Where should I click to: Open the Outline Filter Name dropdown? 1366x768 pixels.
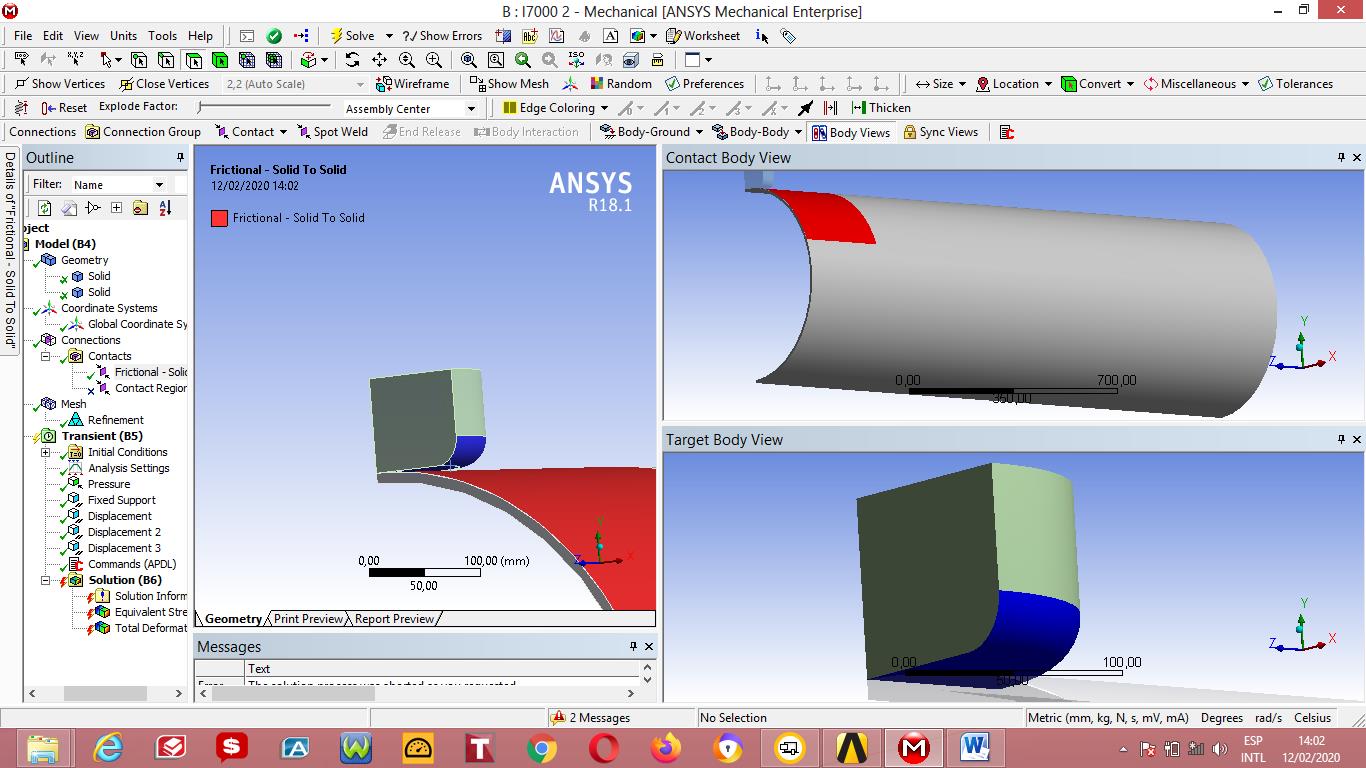[159, 185]
